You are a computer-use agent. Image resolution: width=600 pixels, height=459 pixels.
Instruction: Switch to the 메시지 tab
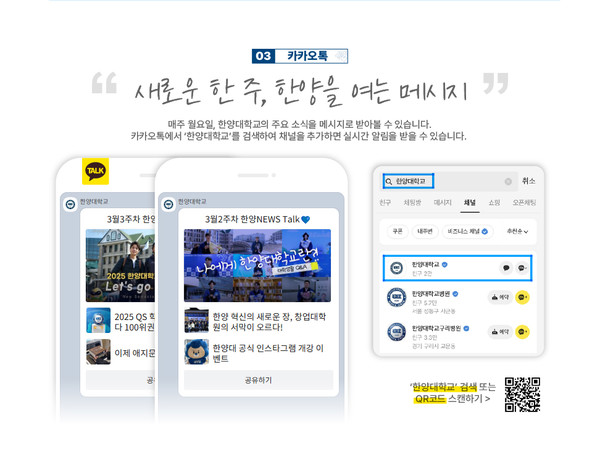(x=442, y=202)
